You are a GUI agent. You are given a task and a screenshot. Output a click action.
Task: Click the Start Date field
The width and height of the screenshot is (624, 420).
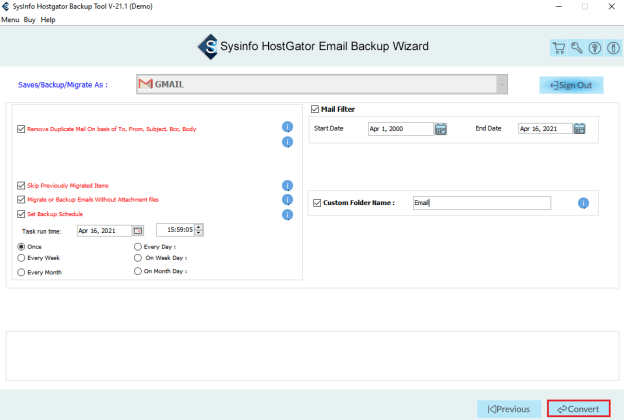point(401,129)
